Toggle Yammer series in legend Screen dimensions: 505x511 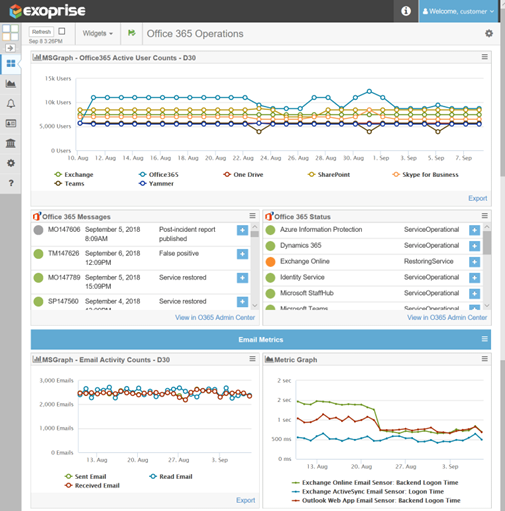point(156,184)
